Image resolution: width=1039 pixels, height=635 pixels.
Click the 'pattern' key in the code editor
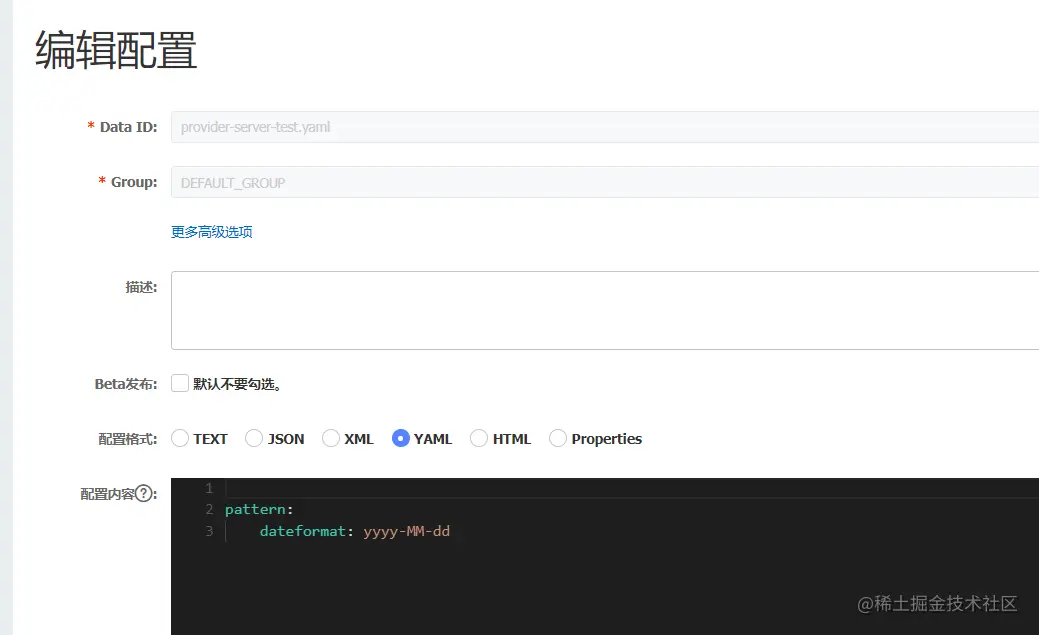point(255,510)
